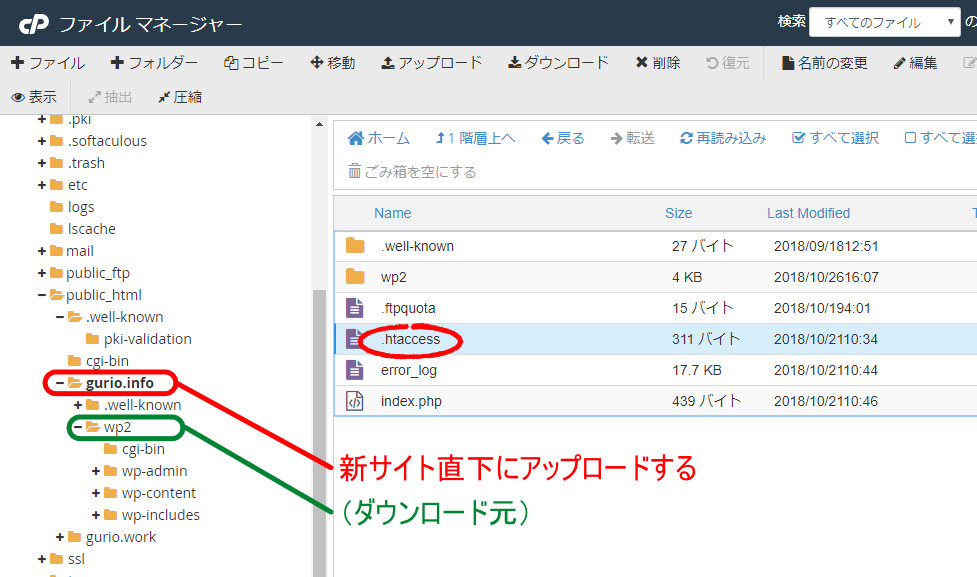Viewport: 977px width, 577px height.
Task: Click the コピー copy toolbar button
Action: pos(254,63)
